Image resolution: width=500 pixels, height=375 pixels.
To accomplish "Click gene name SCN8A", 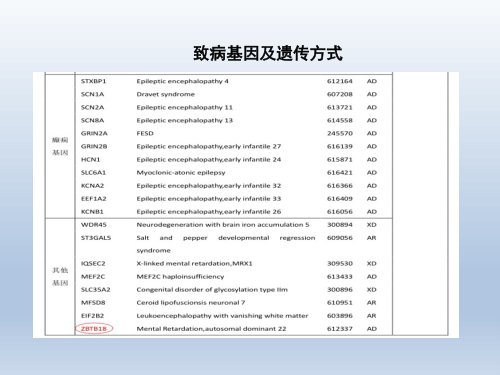I will point(92,120).
